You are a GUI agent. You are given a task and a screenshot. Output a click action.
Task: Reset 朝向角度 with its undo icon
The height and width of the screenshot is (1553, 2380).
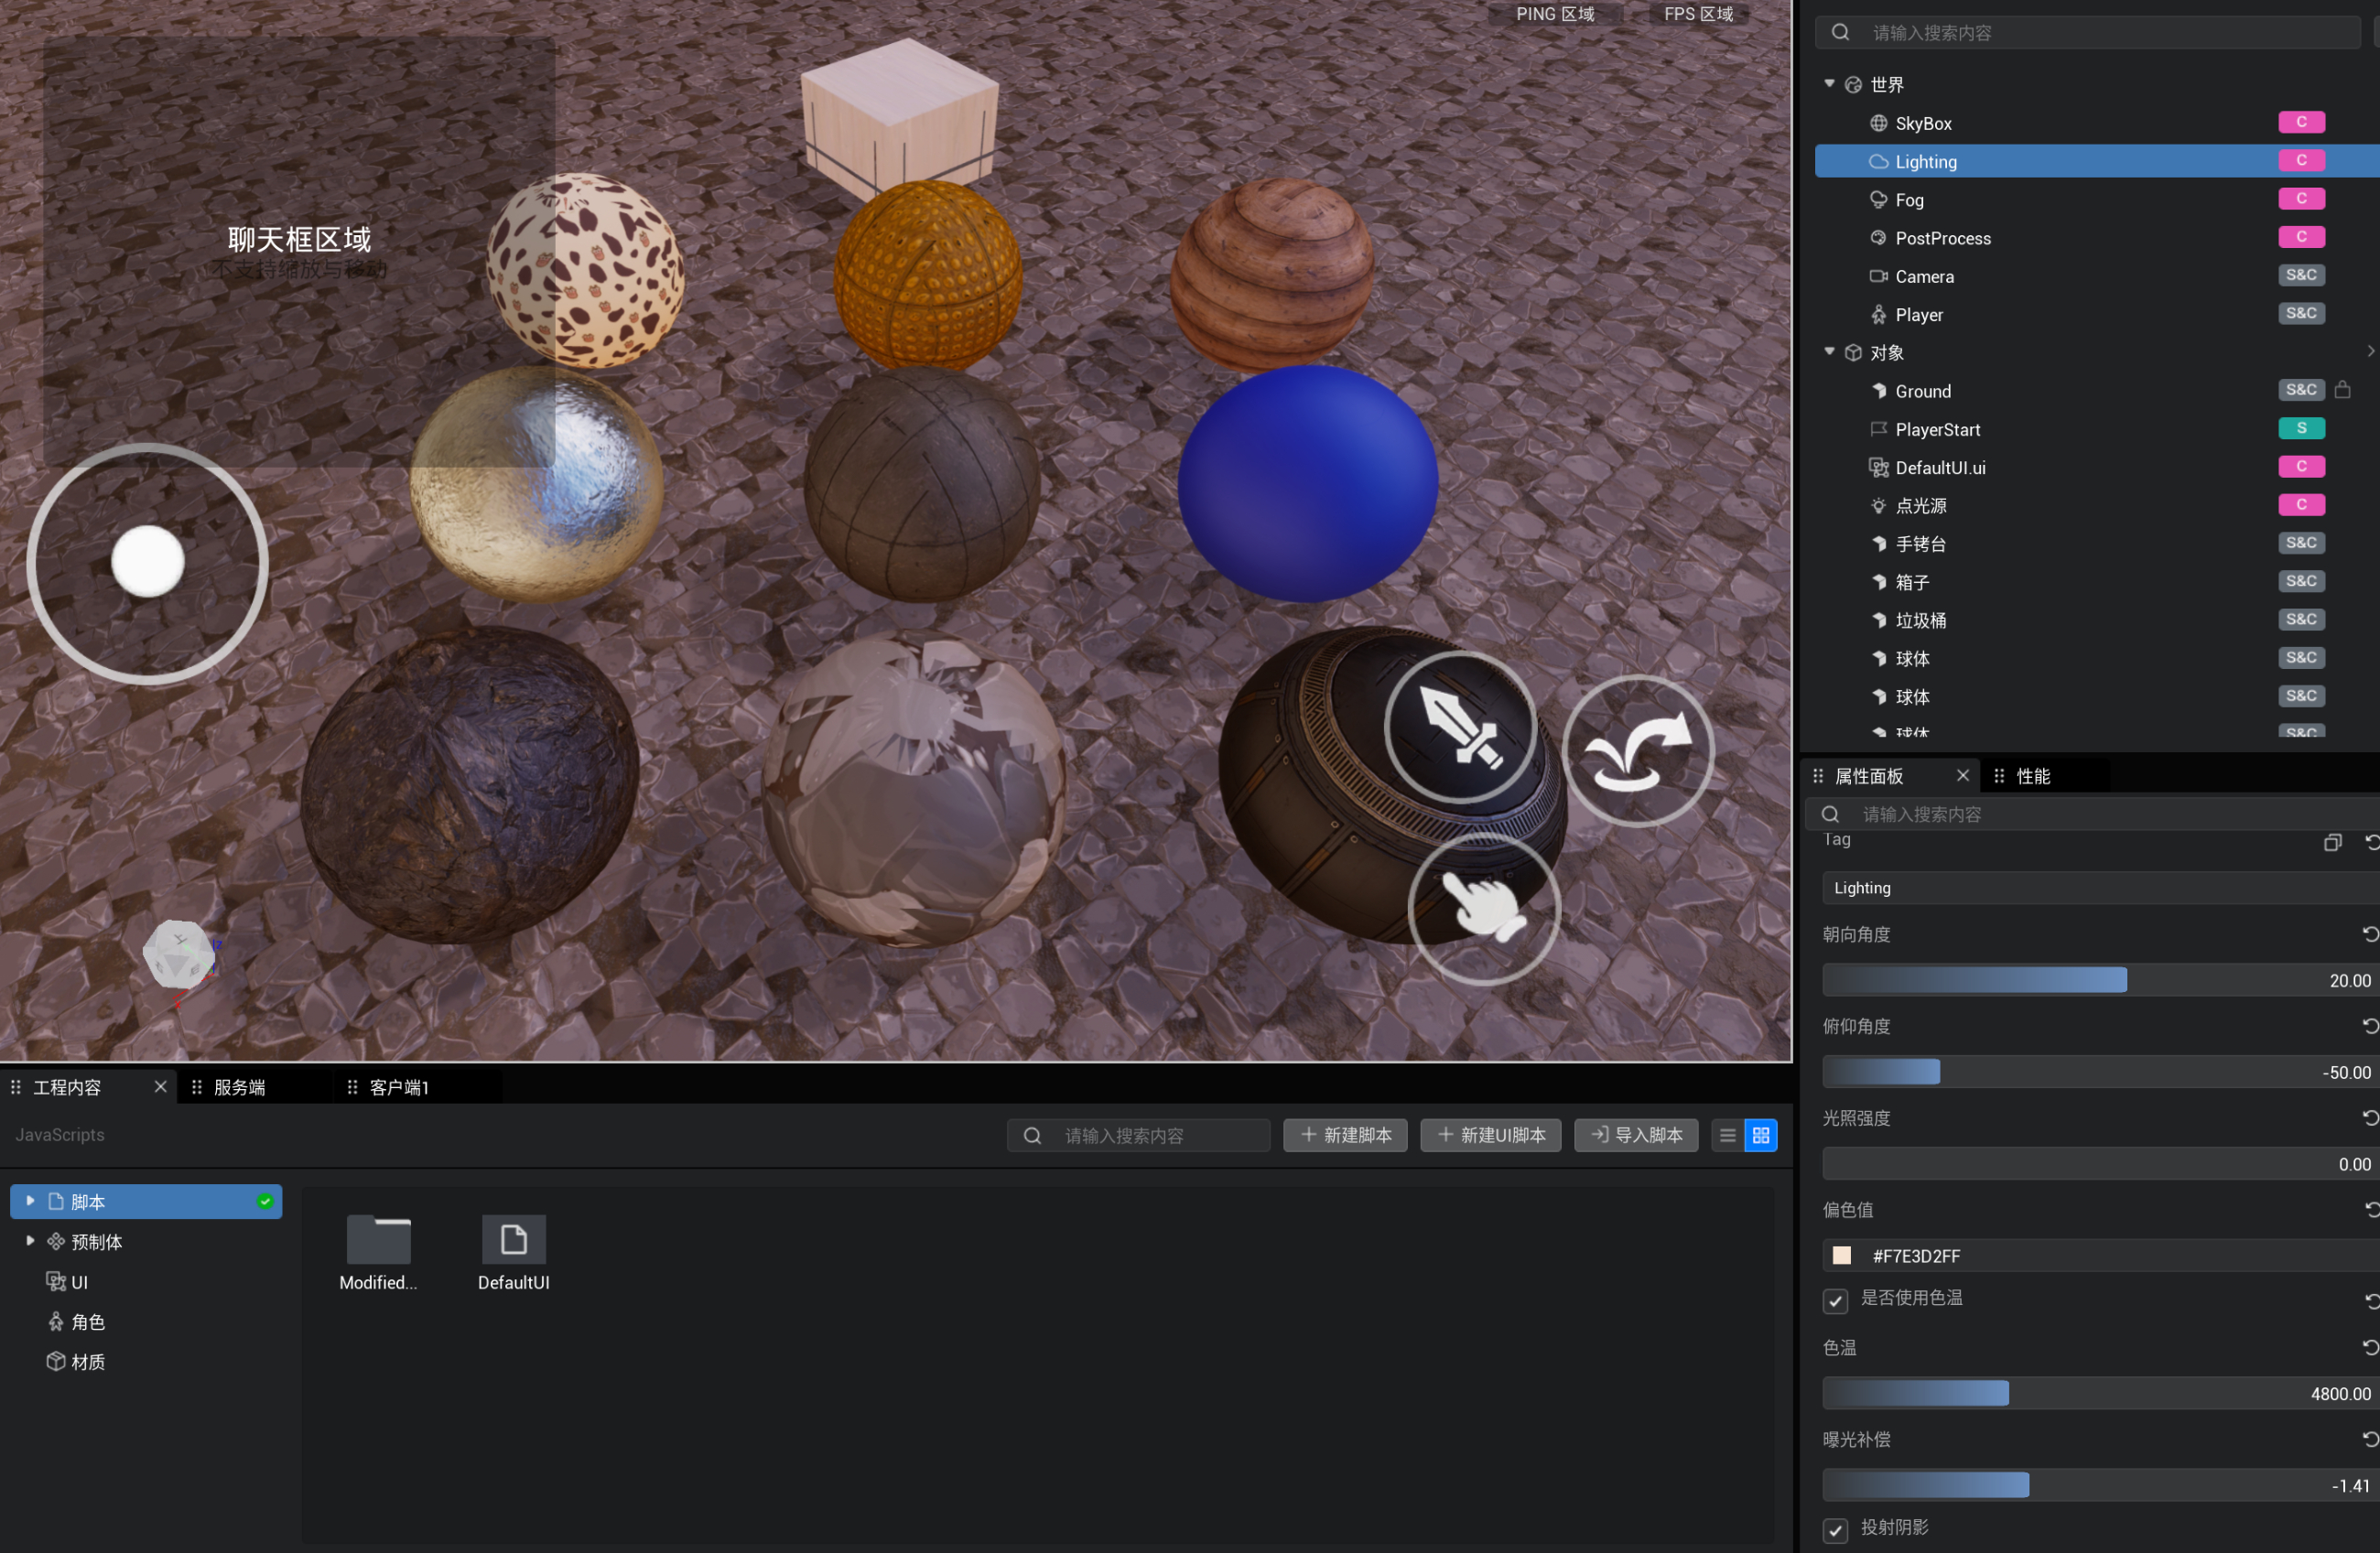[2370, 934]
